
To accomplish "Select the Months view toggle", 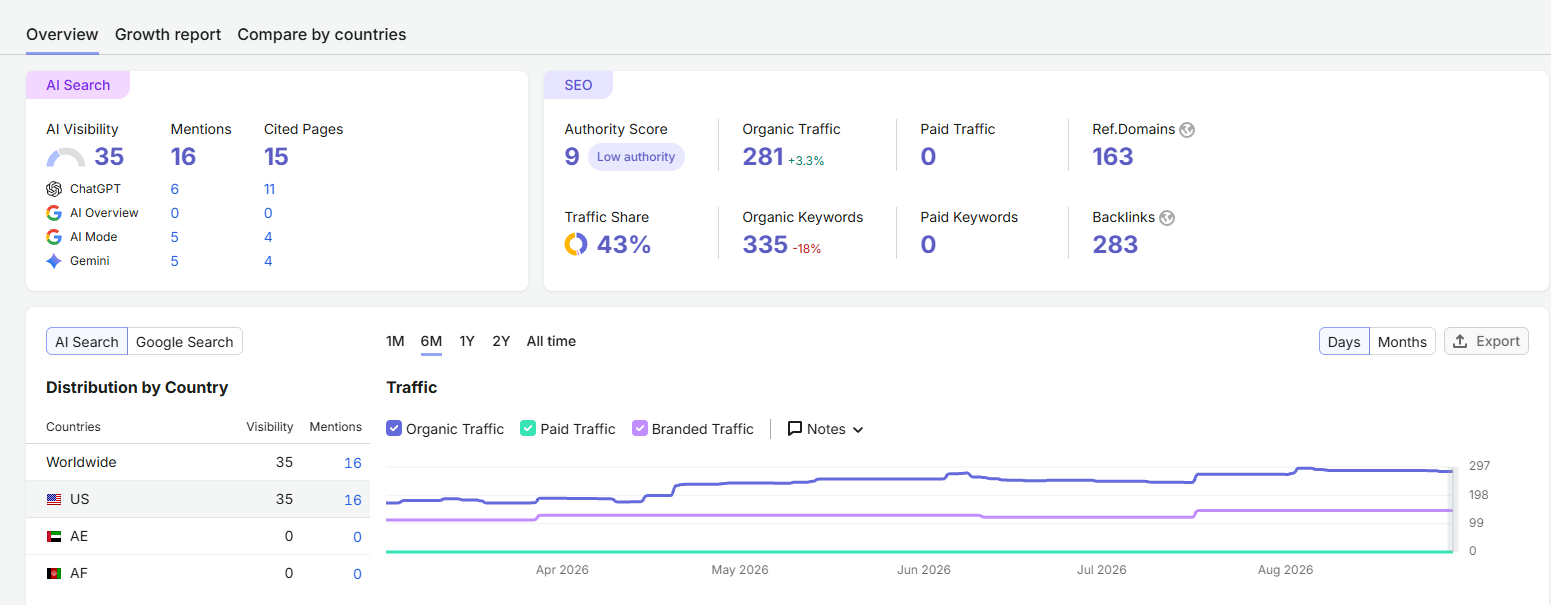I will [1402, 341].
